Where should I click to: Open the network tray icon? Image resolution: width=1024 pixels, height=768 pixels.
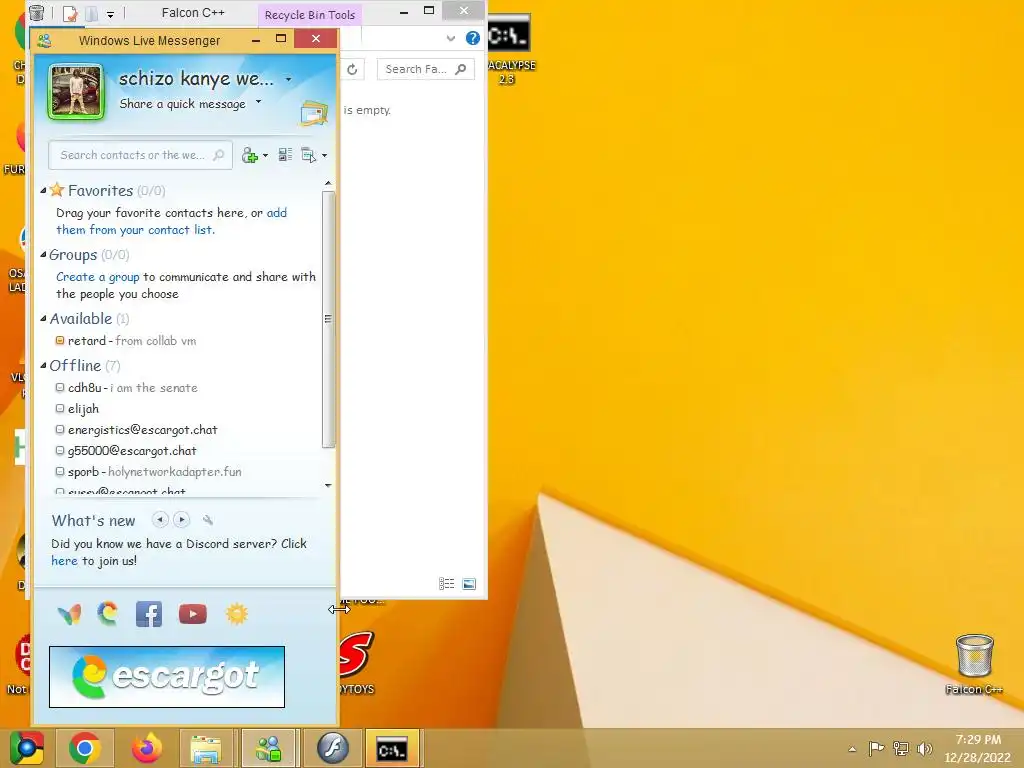[x=901, y=749]
